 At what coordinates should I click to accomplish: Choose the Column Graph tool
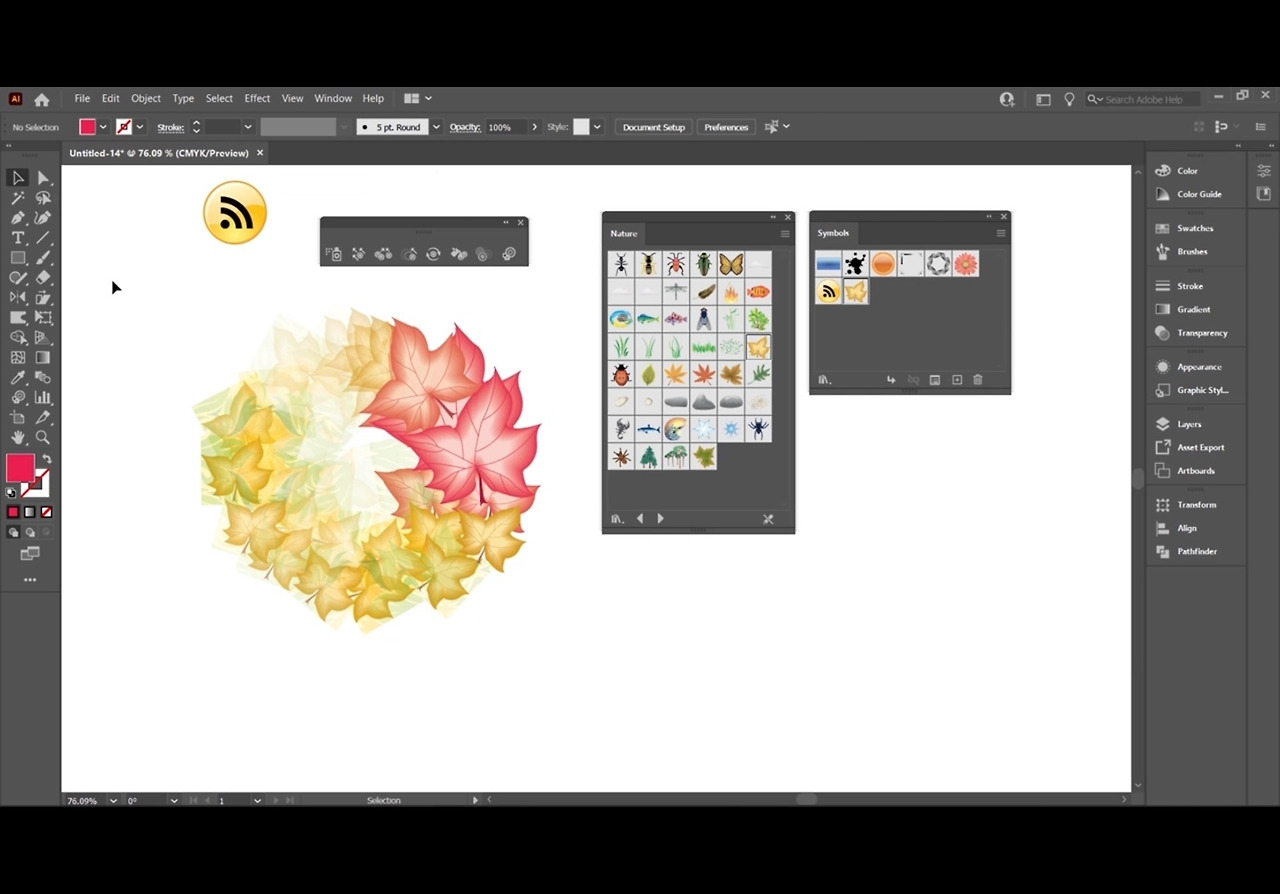pyautogui.click(x=43, y=397)
